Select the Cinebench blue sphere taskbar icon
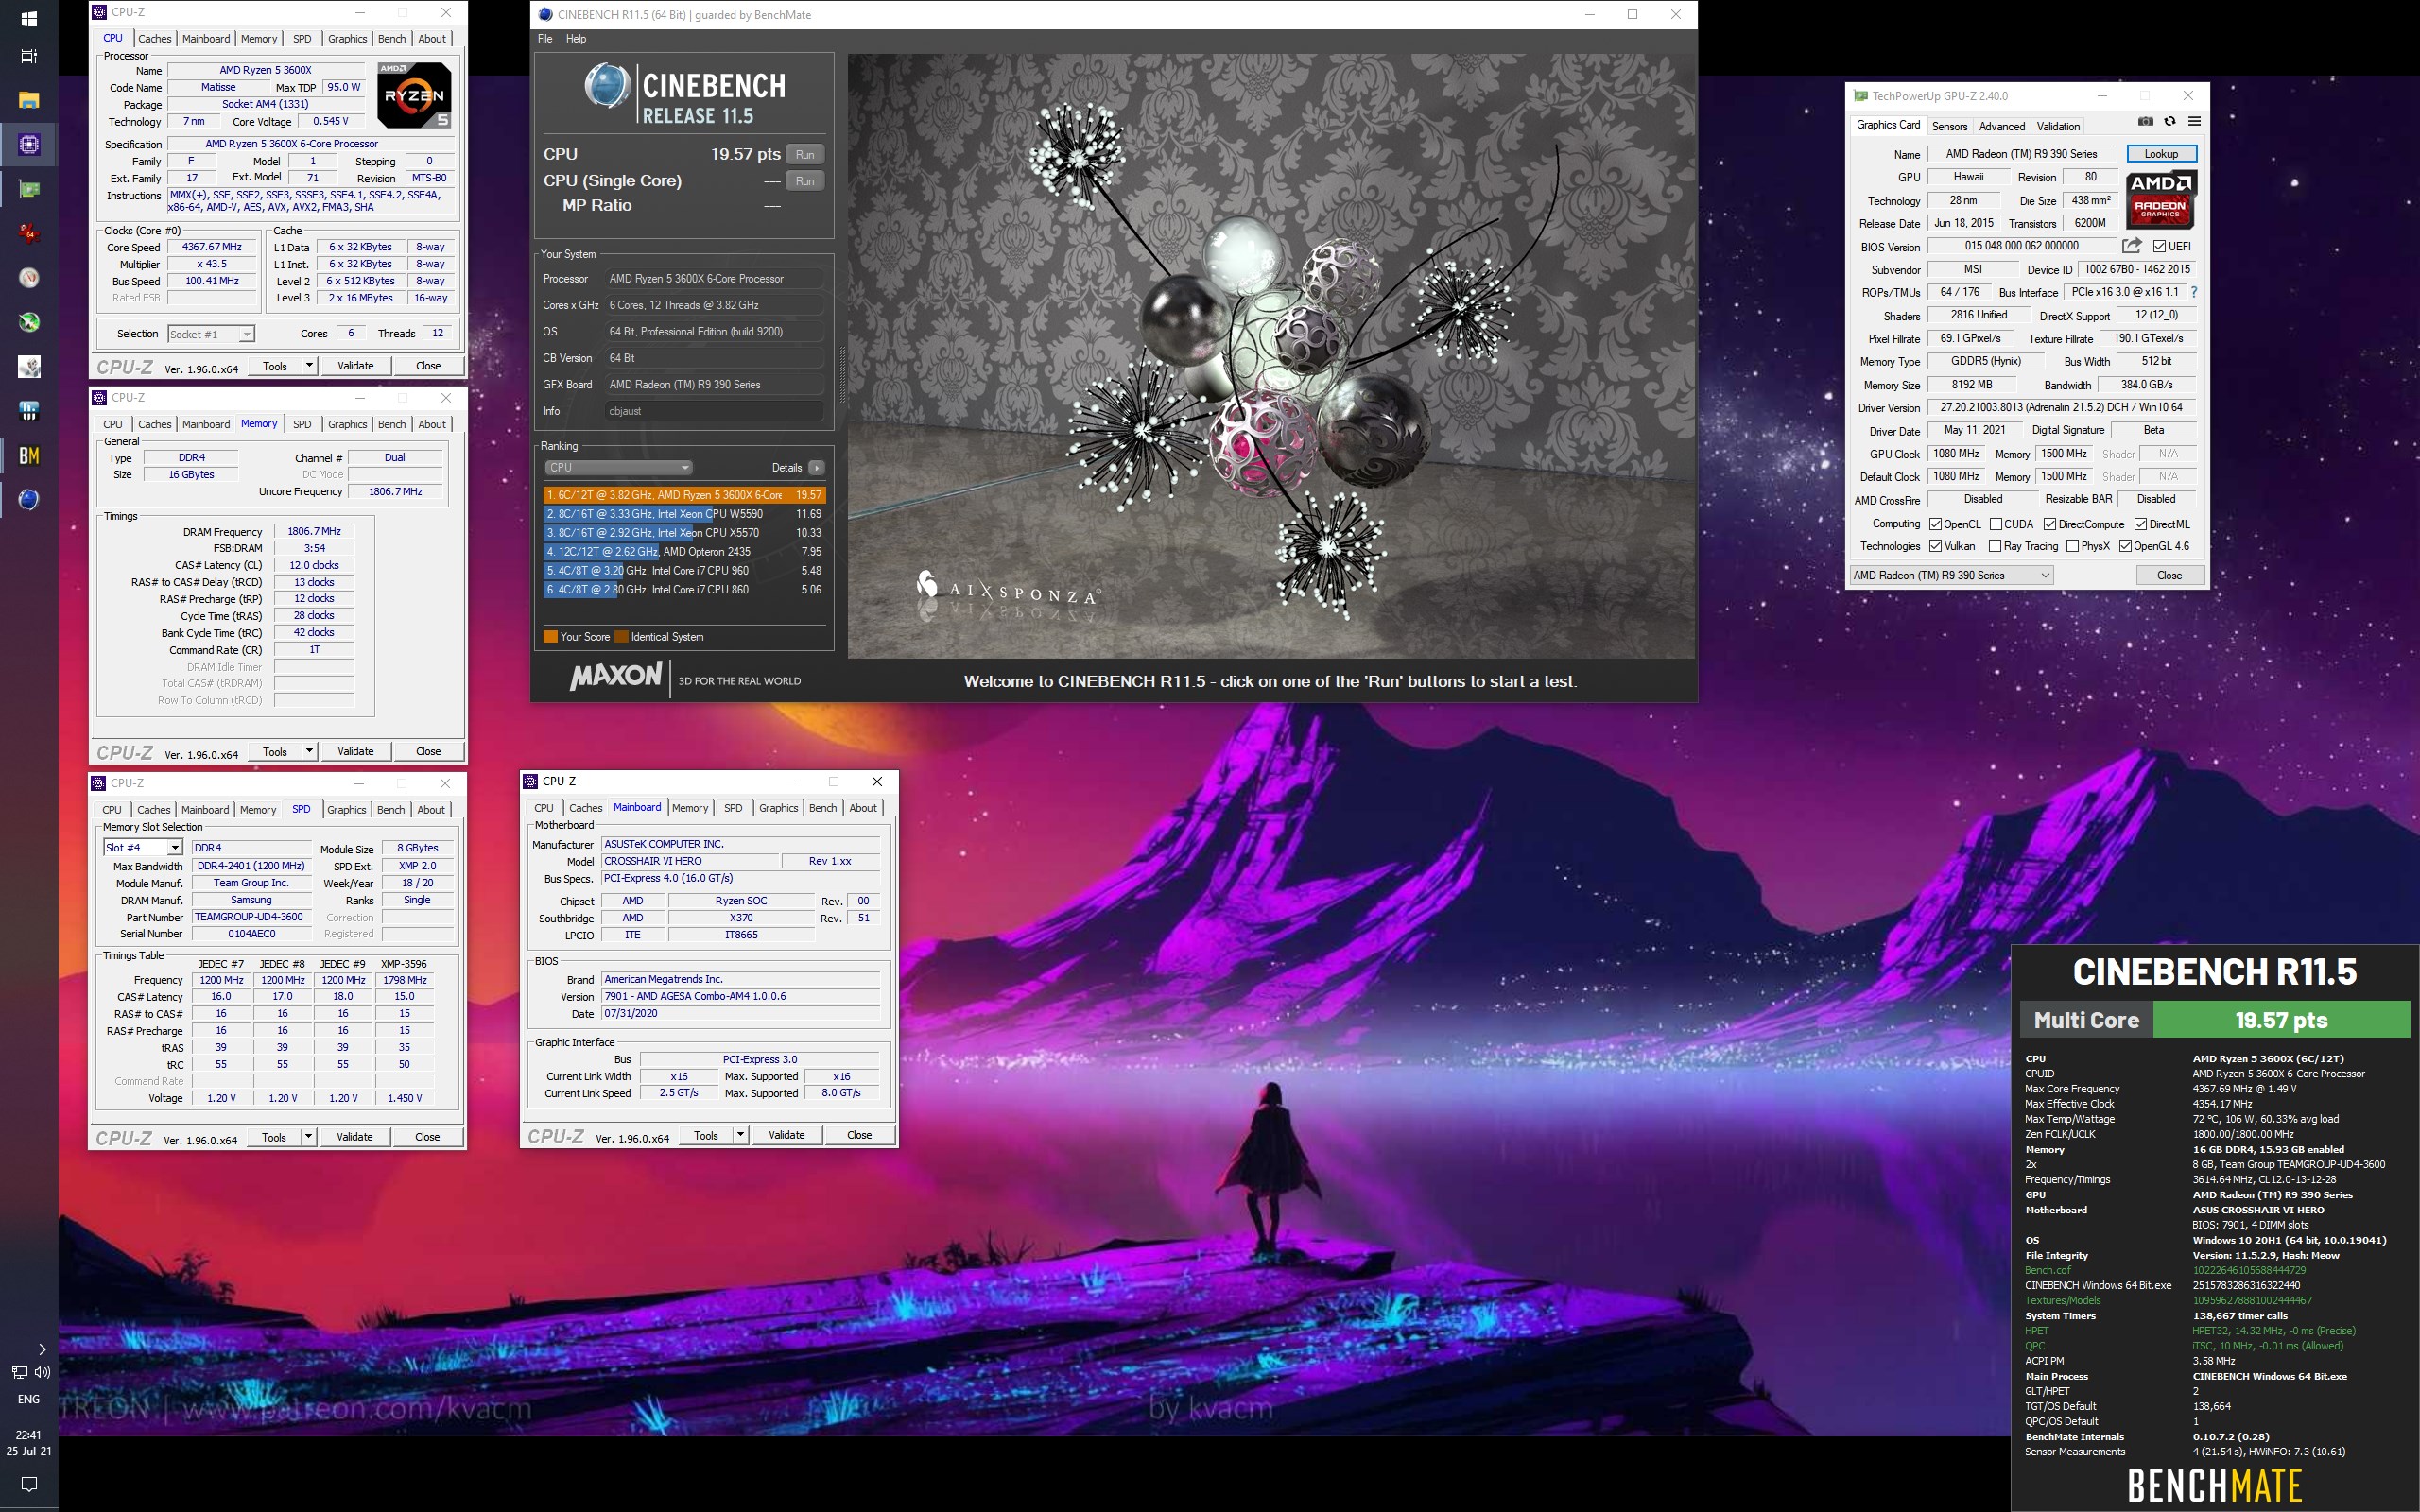 click(29, 499)
